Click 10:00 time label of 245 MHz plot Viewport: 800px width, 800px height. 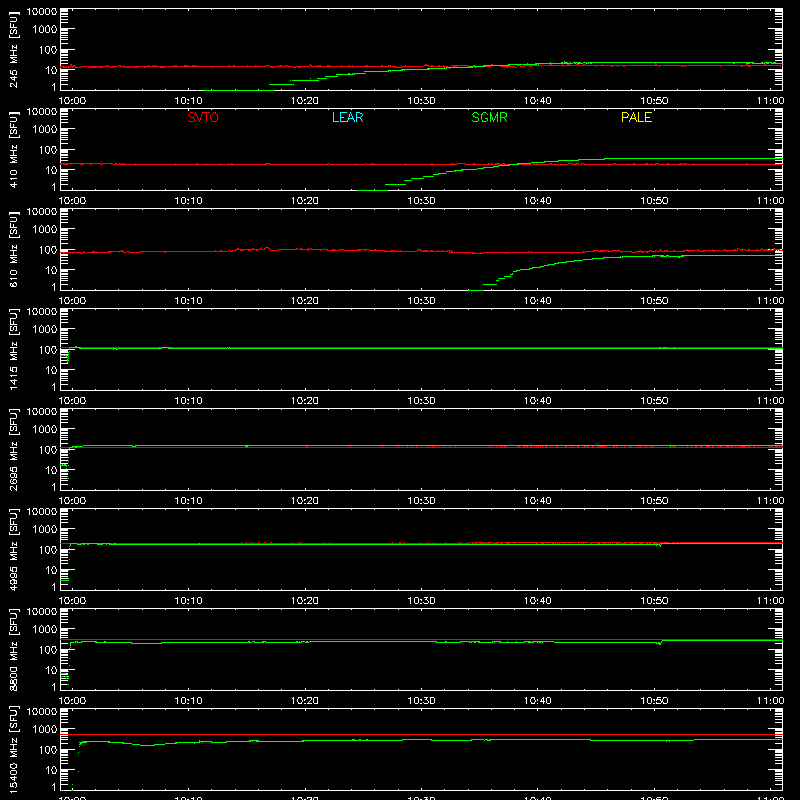coord(72,101)
